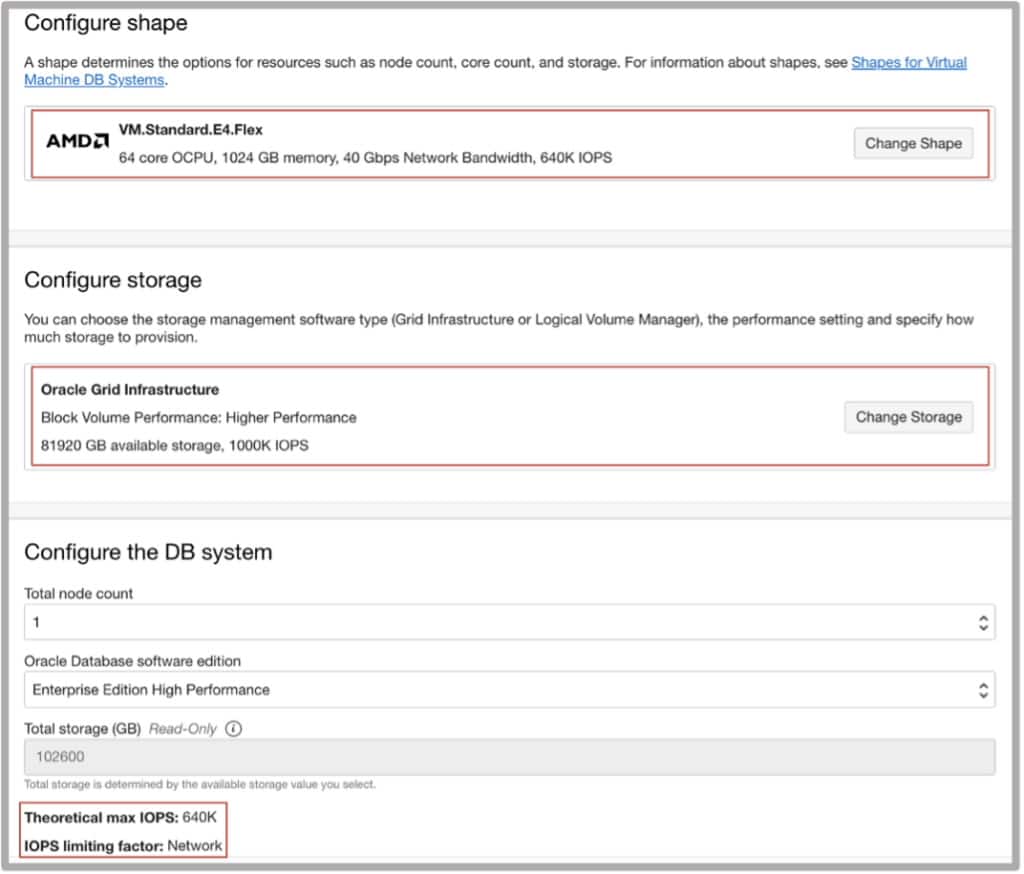Click the Configure storage heading
Screen dimensions: 1024x874
113,280
